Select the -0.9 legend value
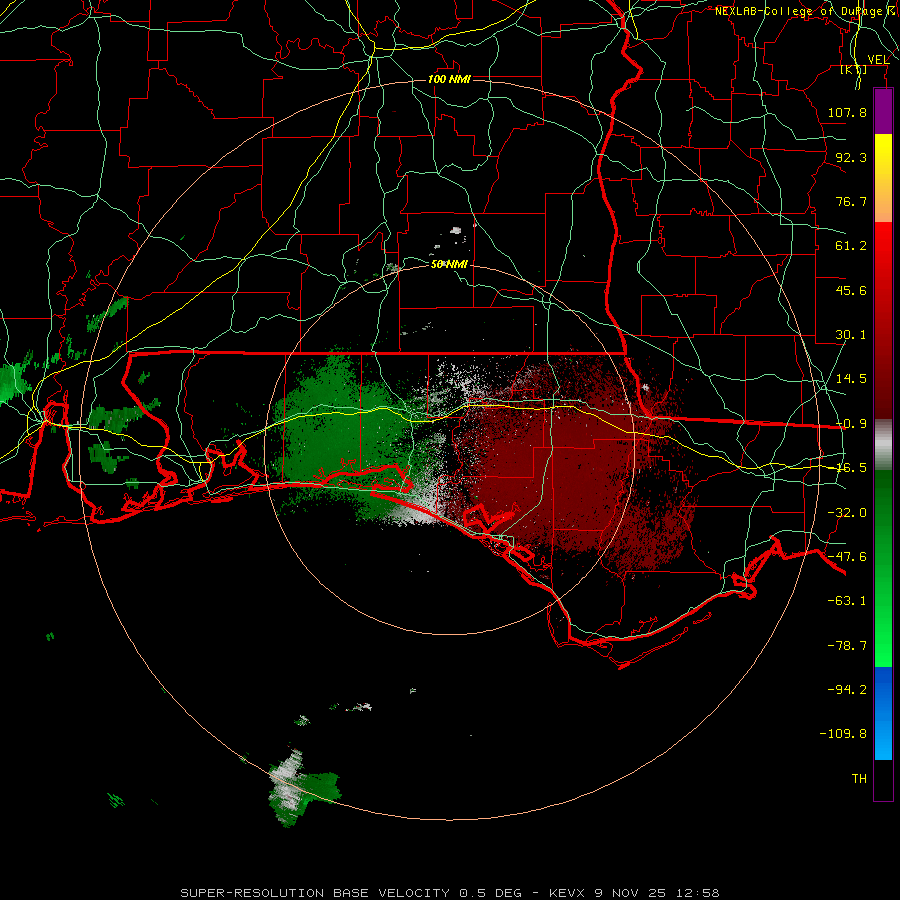The image size is (900, 900). [851, 424]
